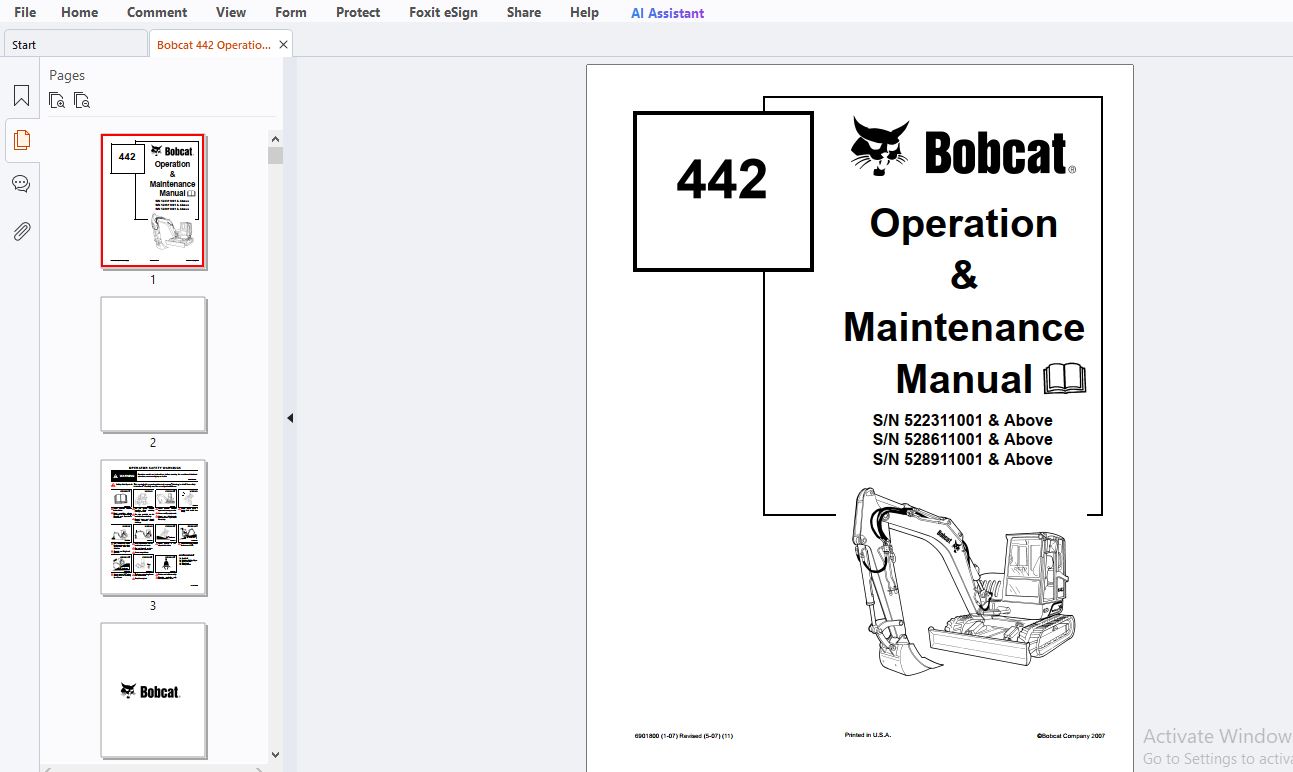
Task: Click the enlarge page thumbnails icon
Action: (x=57, y=100)
